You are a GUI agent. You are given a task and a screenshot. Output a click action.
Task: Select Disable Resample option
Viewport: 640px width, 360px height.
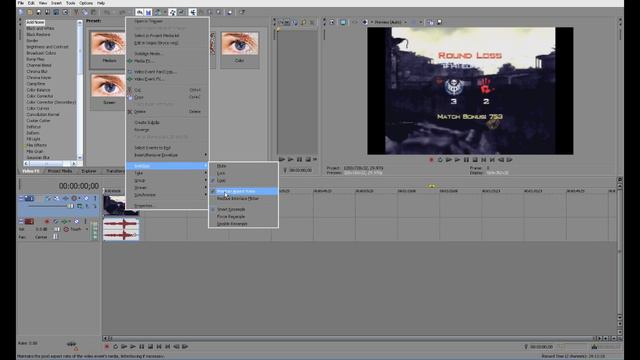243,224
